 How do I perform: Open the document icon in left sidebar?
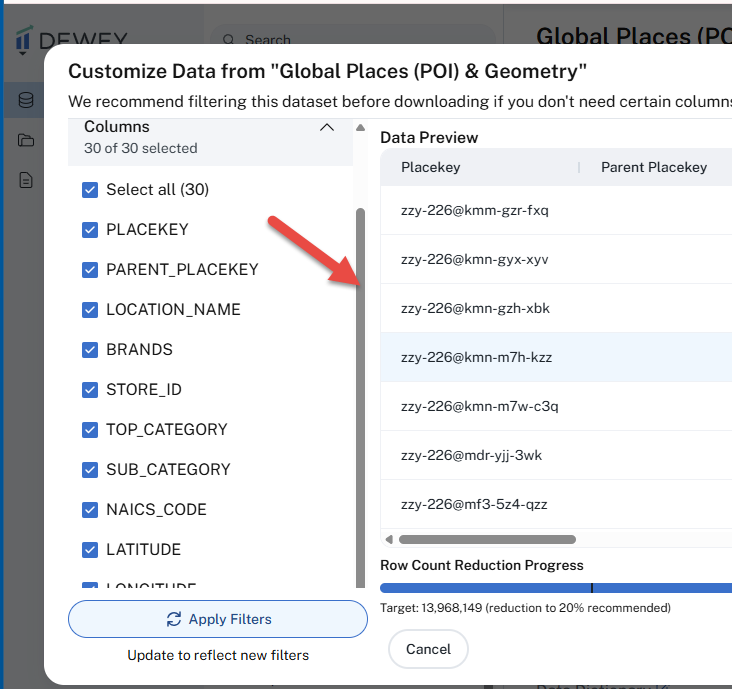26,180
